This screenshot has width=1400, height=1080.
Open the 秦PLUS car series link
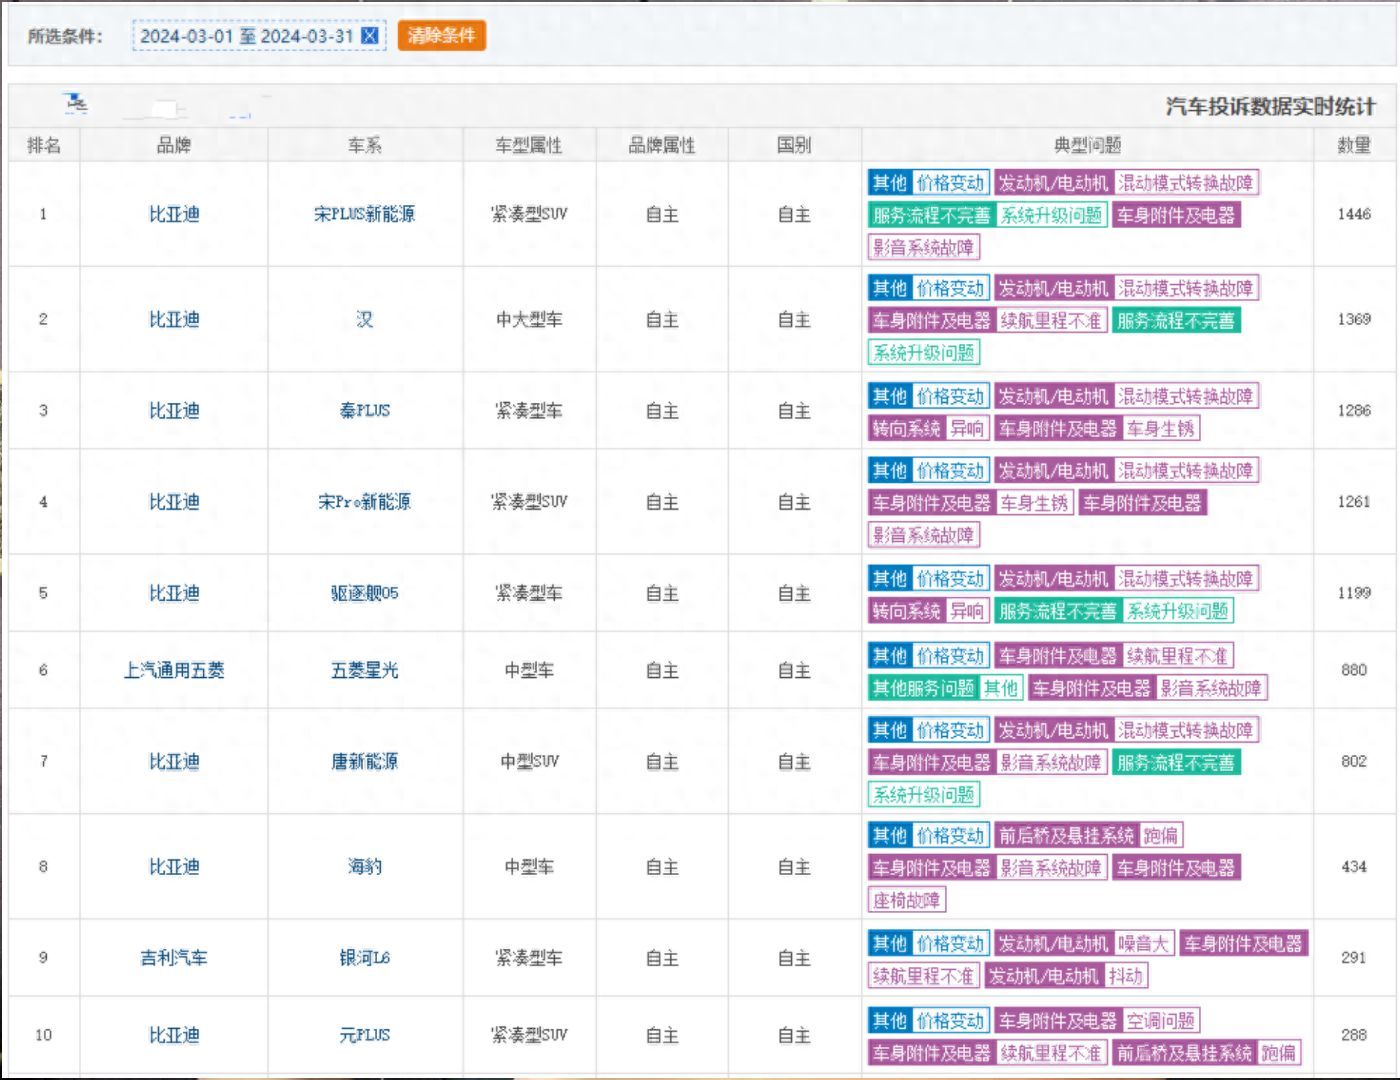[364, 411]
